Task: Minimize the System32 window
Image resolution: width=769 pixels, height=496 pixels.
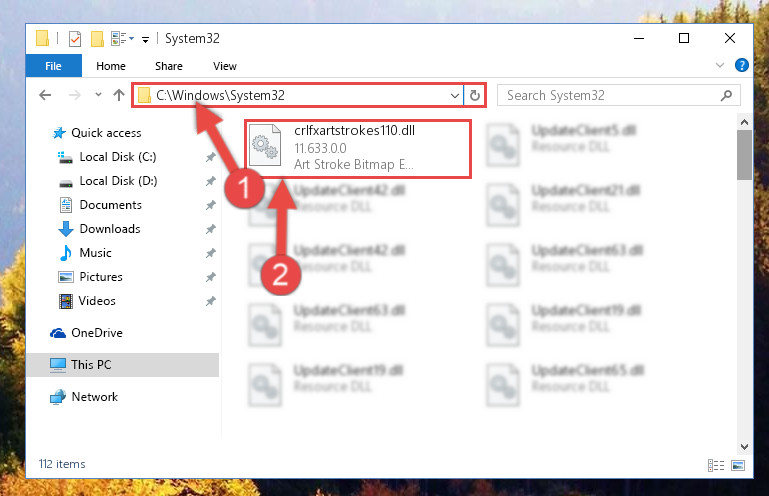Action: pos(639,38)
